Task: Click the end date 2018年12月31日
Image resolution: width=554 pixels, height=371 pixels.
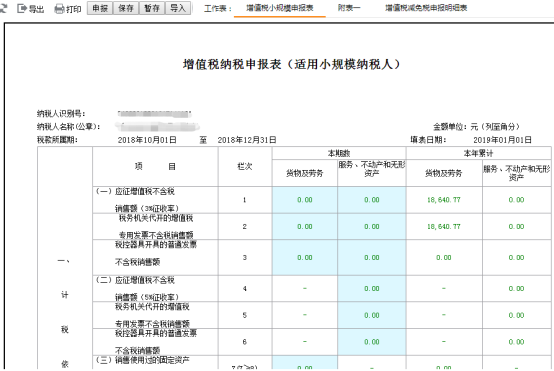Action: click(x=247, y=140)
